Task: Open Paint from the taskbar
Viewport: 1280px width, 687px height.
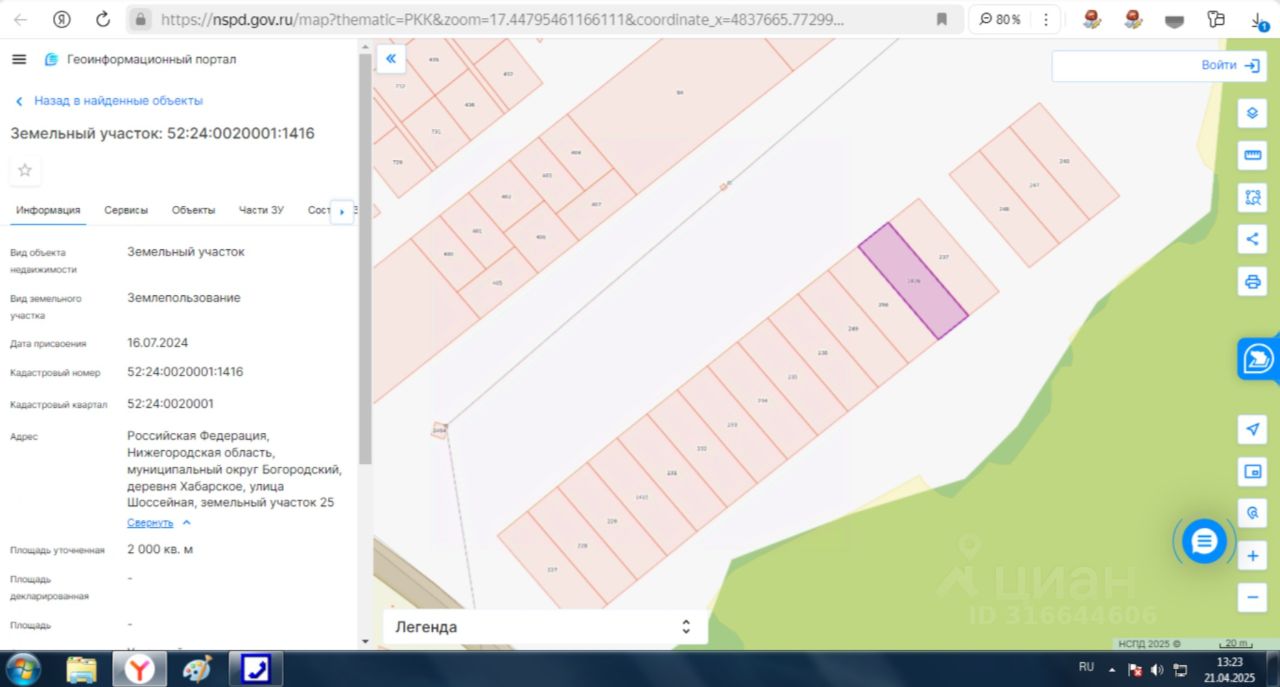Action: tap(197, 668)
